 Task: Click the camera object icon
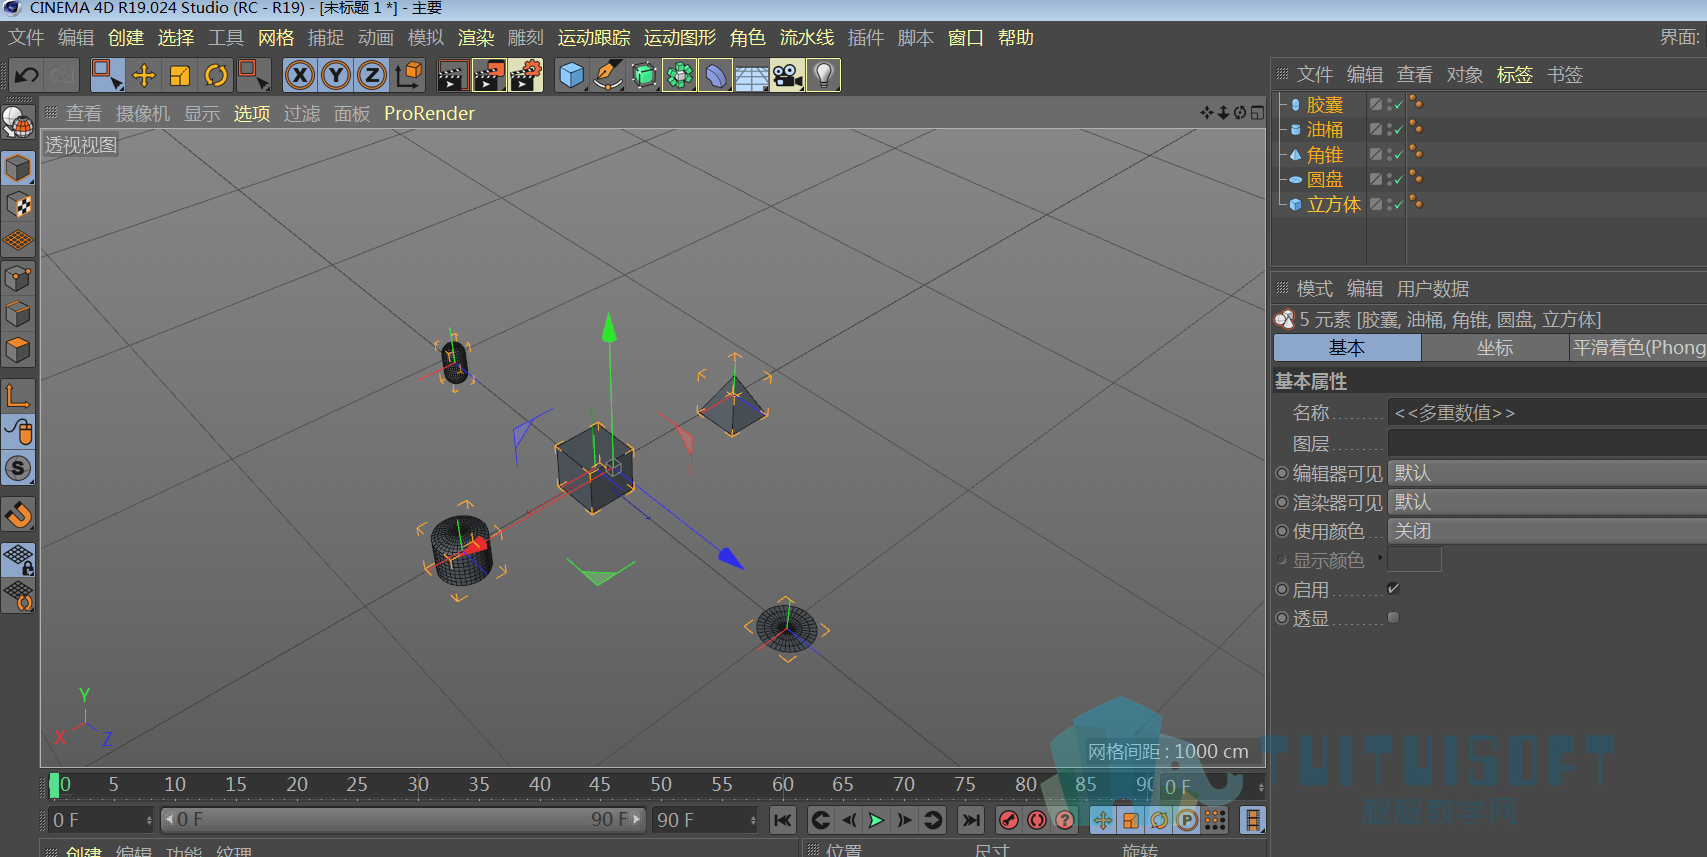tap(788, 75)
